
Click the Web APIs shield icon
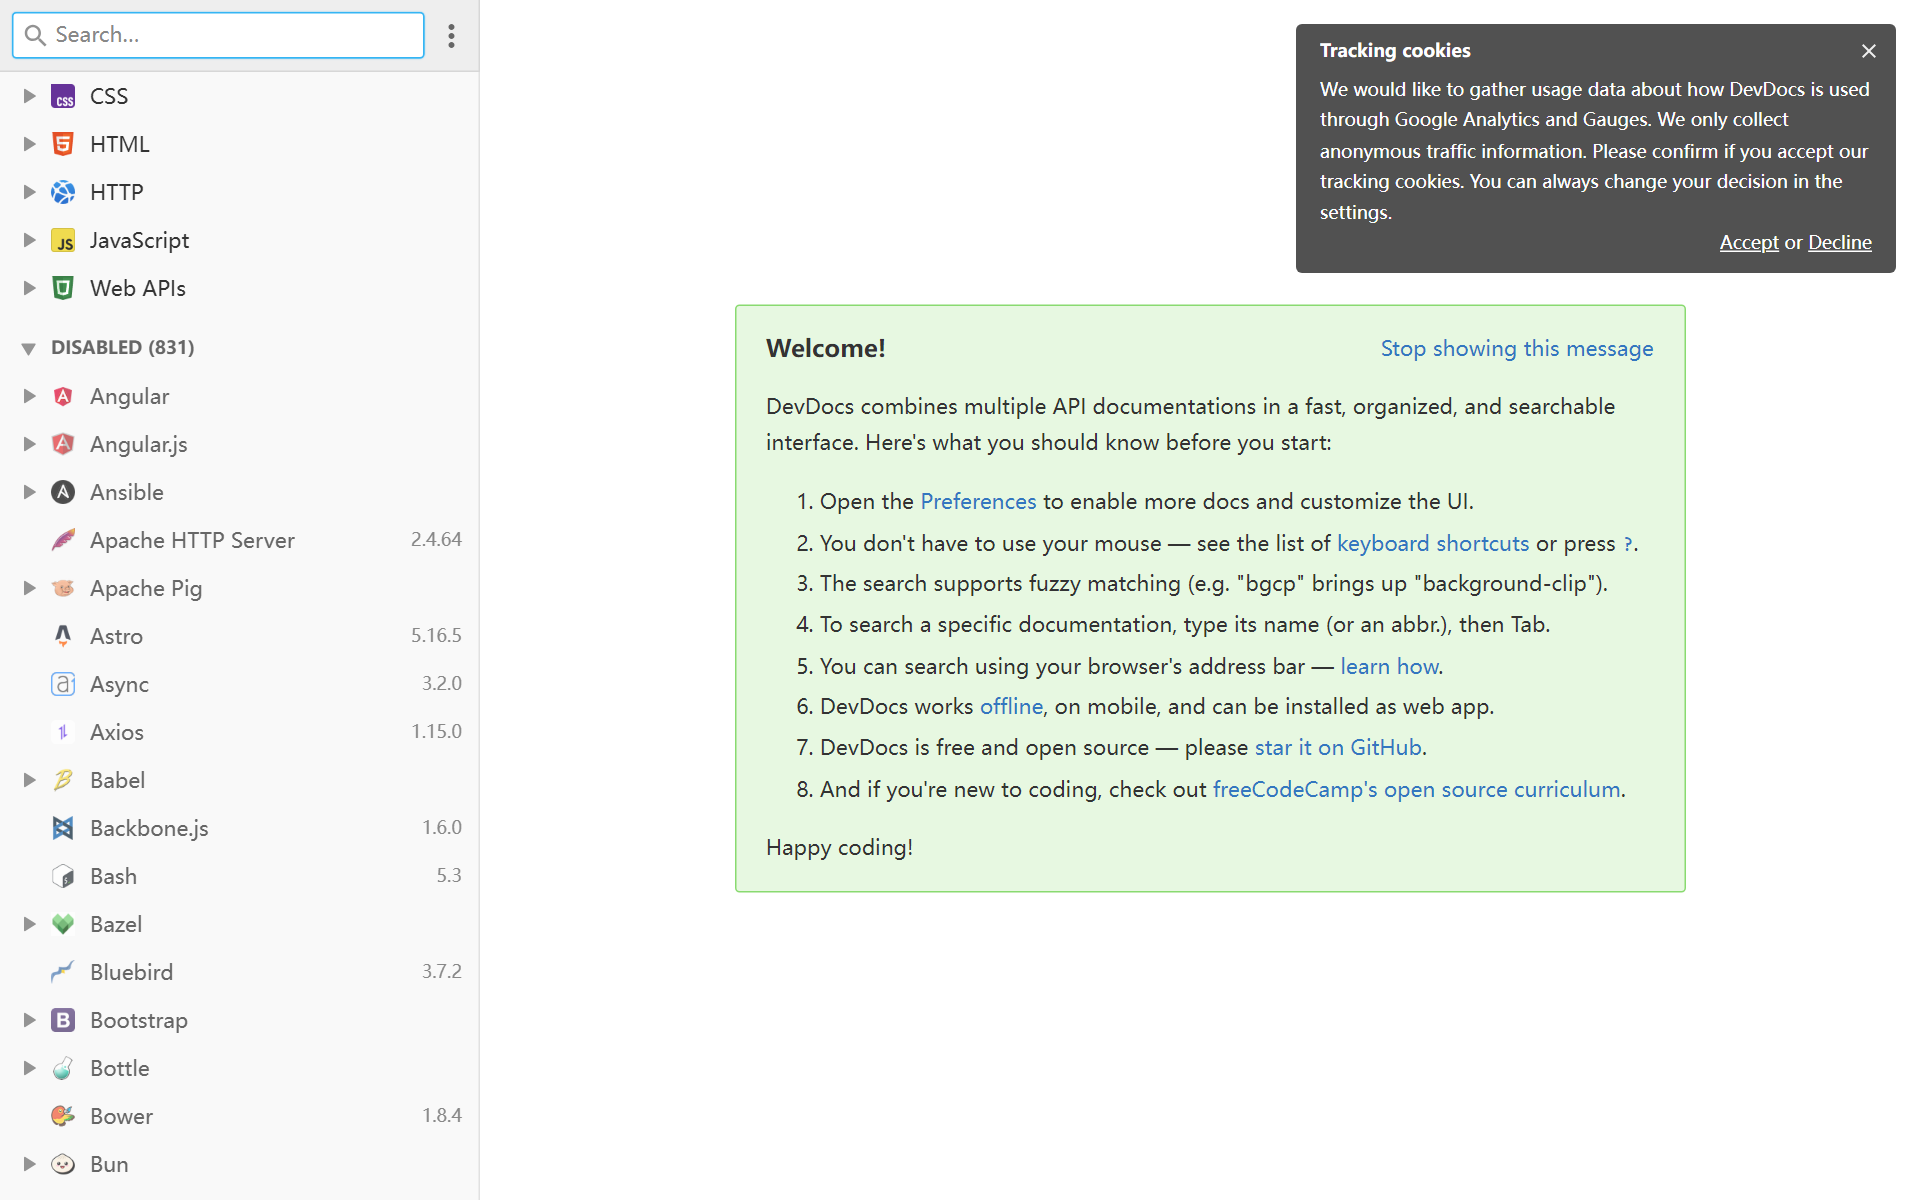pos(63,288)
